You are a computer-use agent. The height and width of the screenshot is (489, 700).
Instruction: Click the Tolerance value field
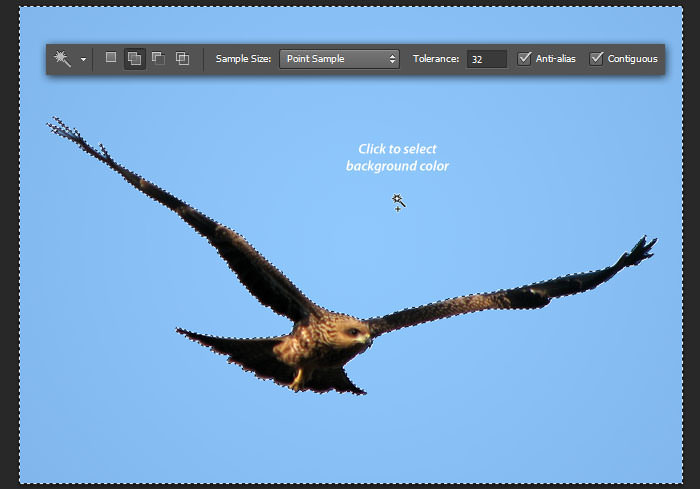[x=487, y=59]
